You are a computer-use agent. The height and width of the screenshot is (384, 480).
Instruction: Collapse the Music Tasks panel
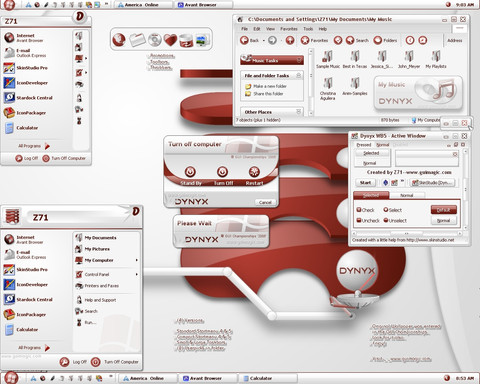299,60
